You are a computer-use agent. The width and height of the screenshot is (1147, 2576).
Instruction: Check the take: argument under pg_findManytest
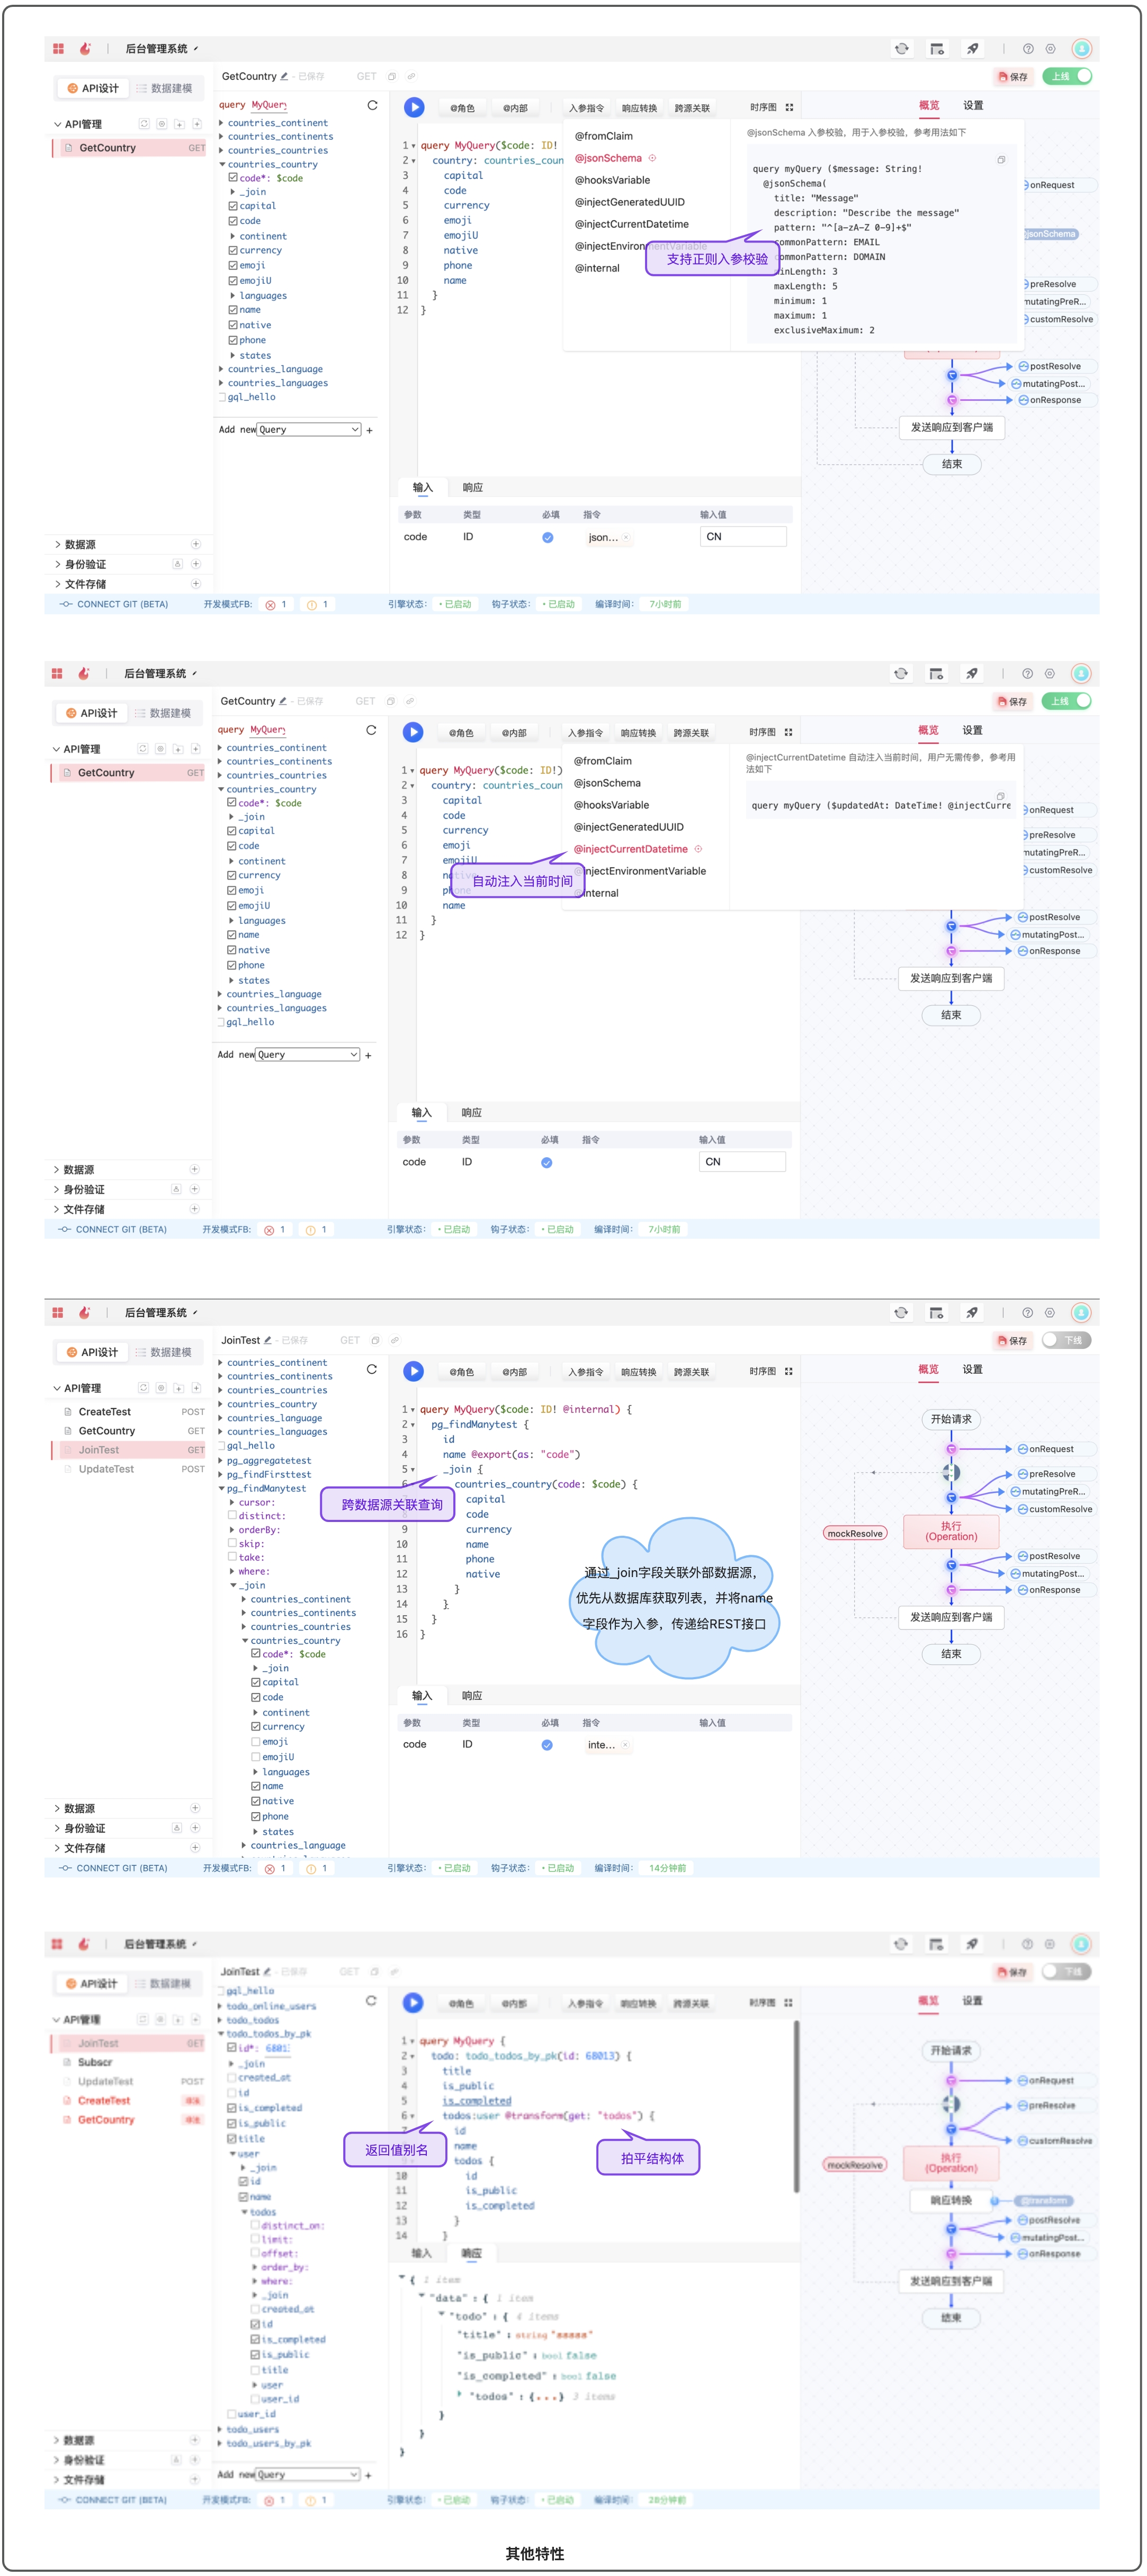point(232,1557)
